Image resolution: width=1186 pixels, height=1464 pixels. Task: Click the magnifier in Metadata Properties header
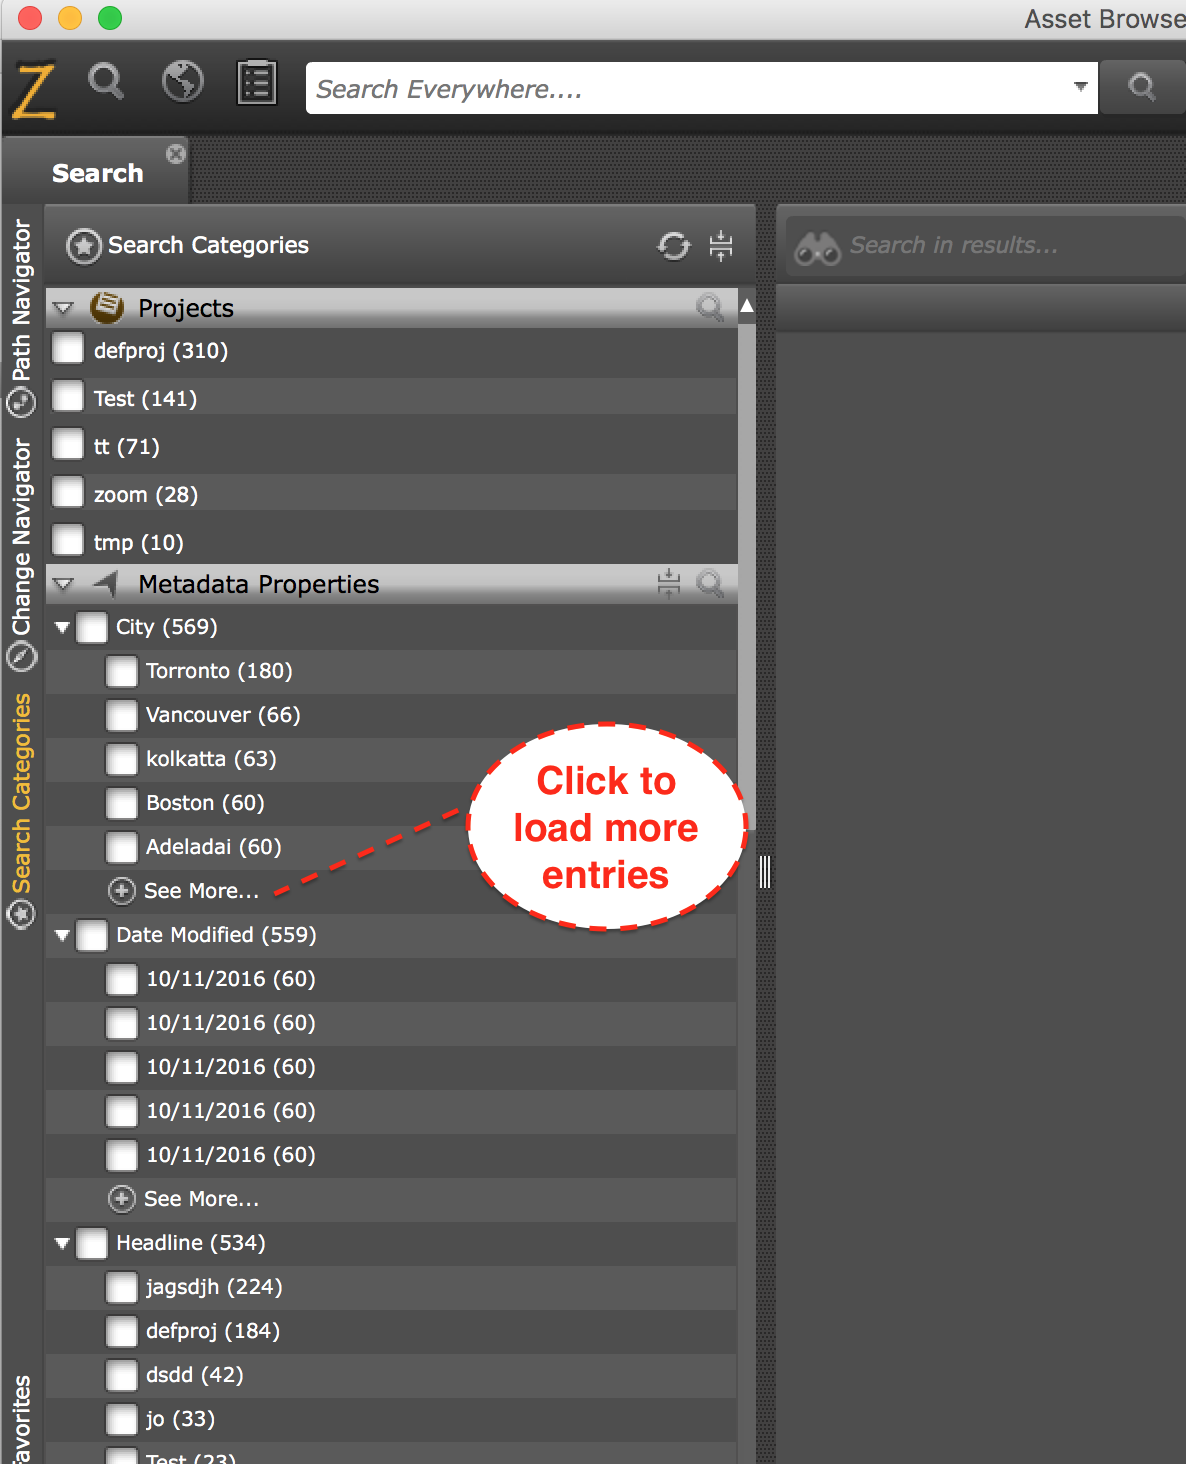pyautogui.click(x=710, y=584)
